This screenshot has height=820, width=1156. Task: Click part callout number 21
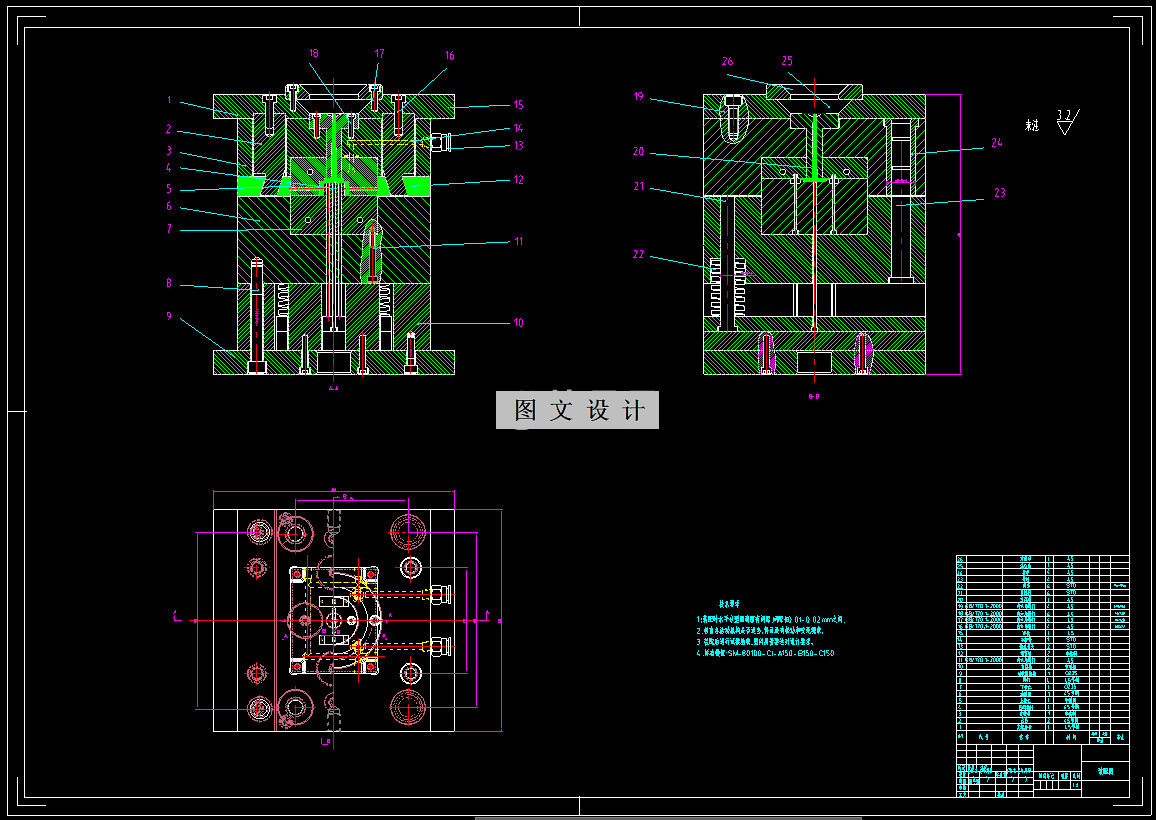[638, 187]
